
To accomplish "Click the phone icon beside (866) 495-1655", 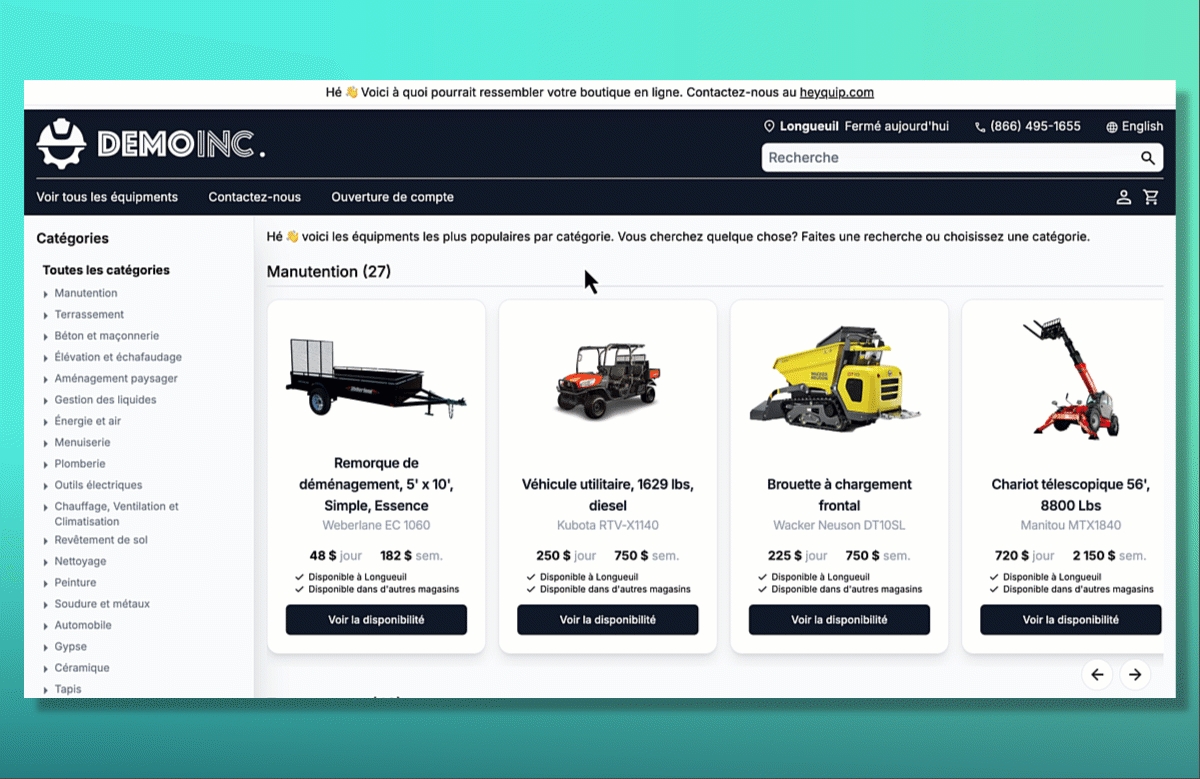I will (980, 127).
